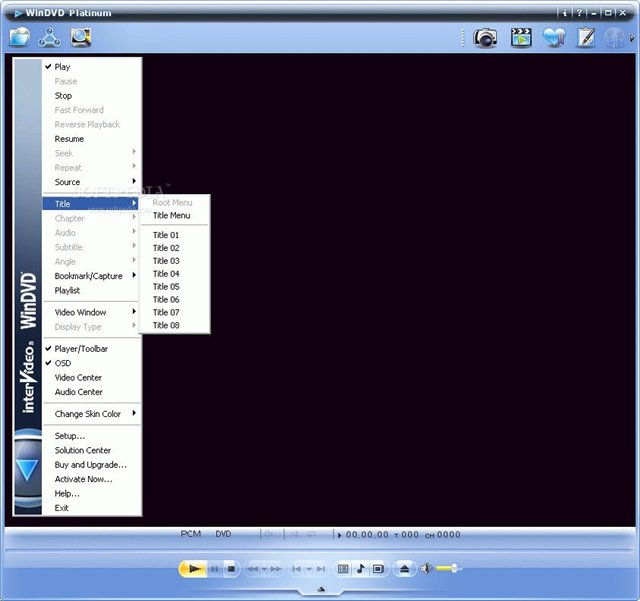
Task: Click the info button in title bar
Action: coord(564,13)
